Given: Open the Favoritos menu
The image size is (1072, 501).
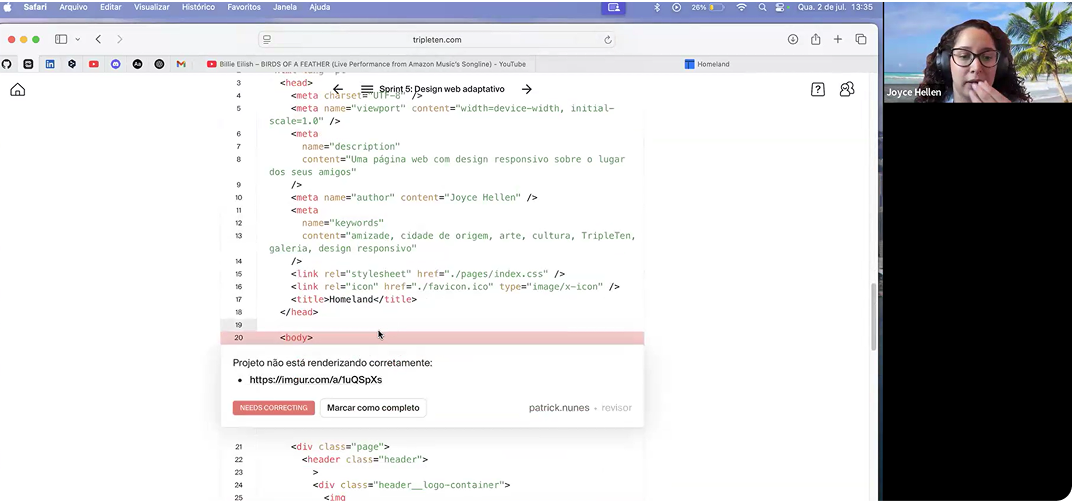Looking at the screenshot, I should pyautogui.click(x=244, y=7).
